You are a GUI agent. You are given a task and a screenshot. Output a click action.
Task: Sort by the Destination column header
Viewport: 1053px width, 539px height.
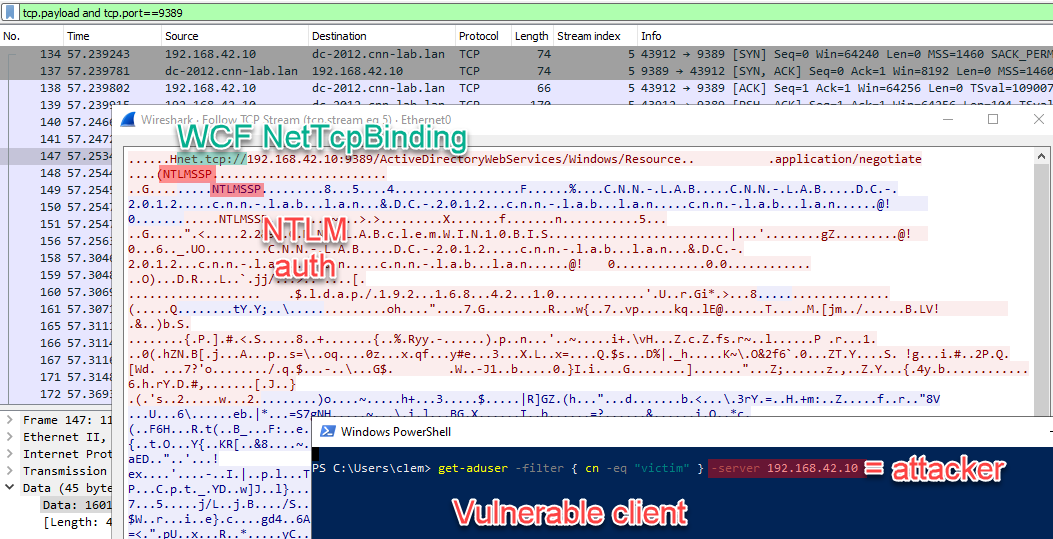[x=381, y=36]
